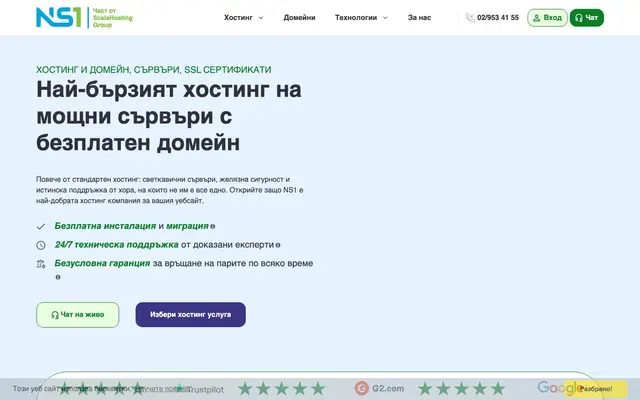Image resolution: width=640 pixels, height=400 pixels.
Task: Click the checkmark icon beside Безплатна инсталация
Action: (x=41, y=226)
